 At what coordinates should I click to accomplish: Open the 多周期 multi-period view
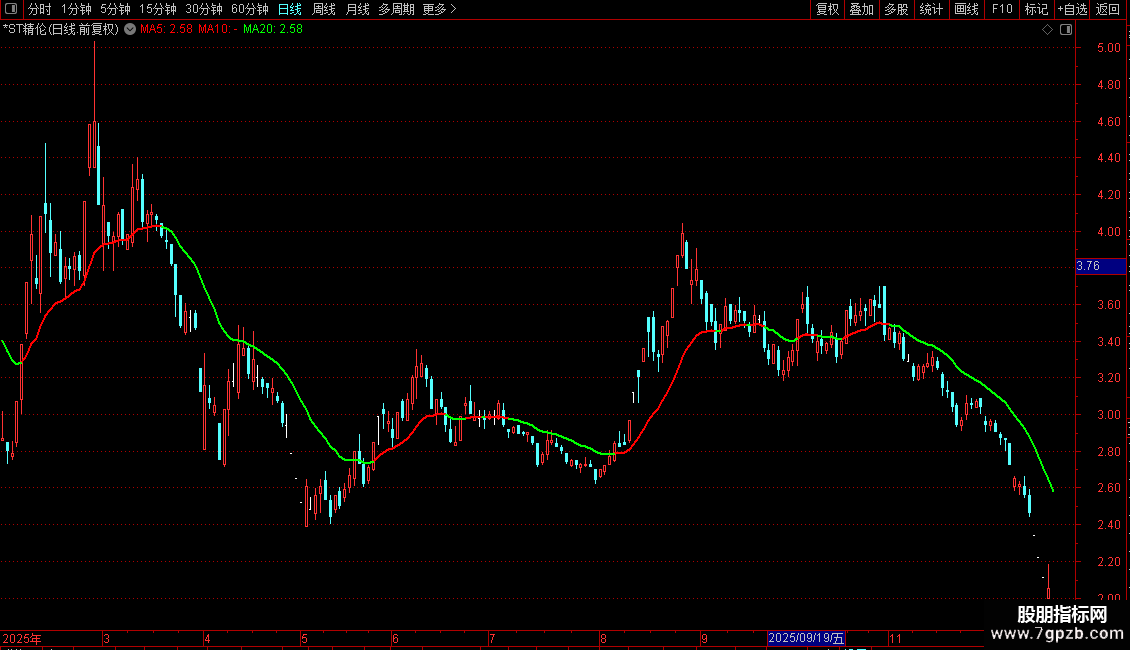(396, 9)
